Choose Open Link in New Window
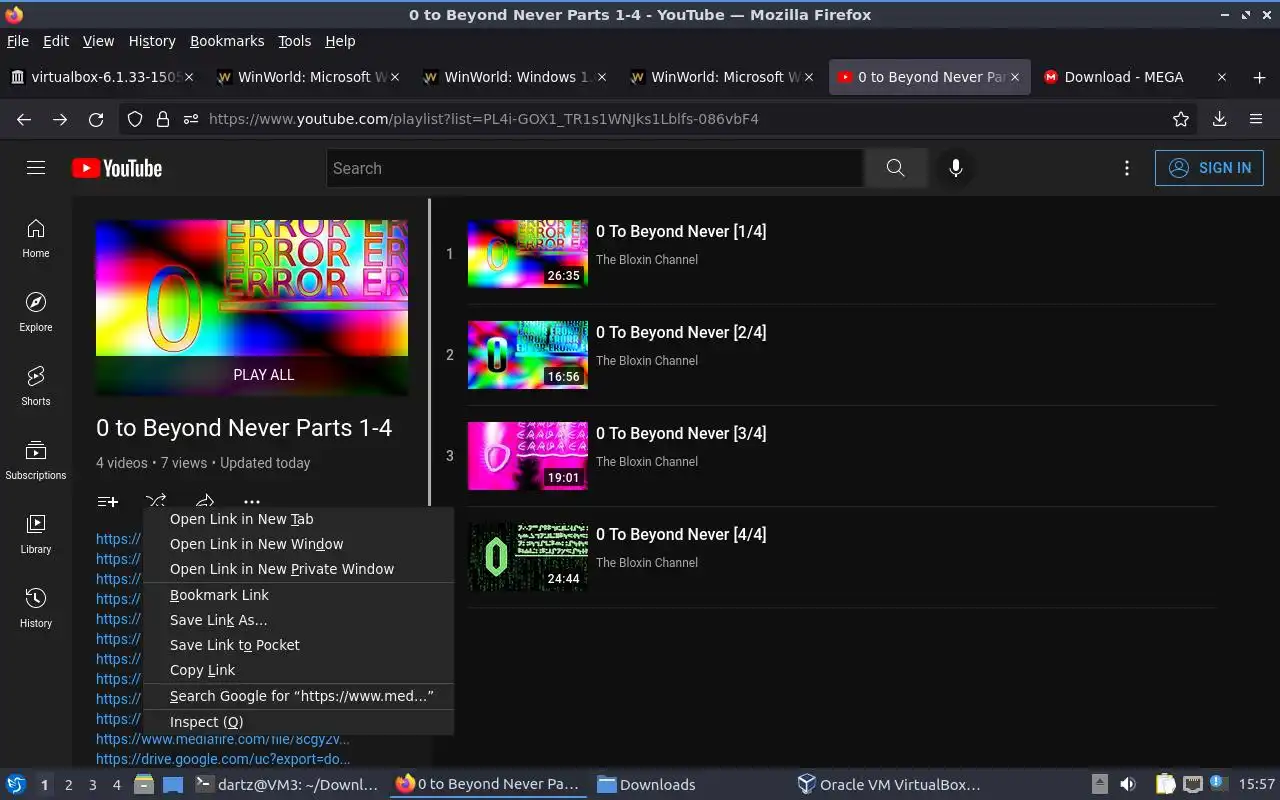The width and height of the screenshot is (1280, 800). (298, 544)
